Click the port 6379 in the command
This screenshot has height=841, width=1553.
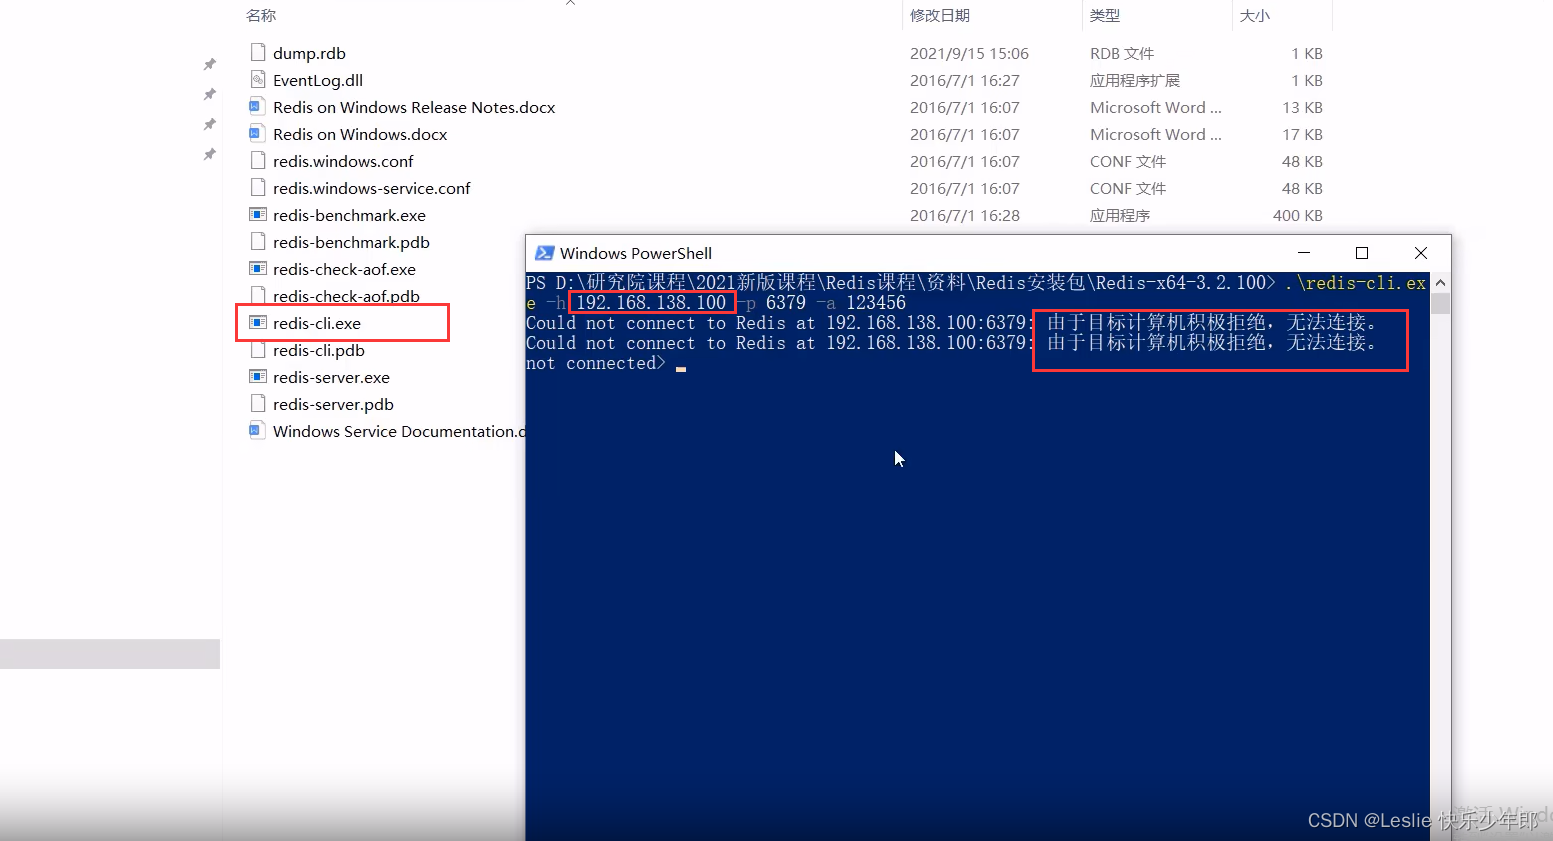point(785,302)
